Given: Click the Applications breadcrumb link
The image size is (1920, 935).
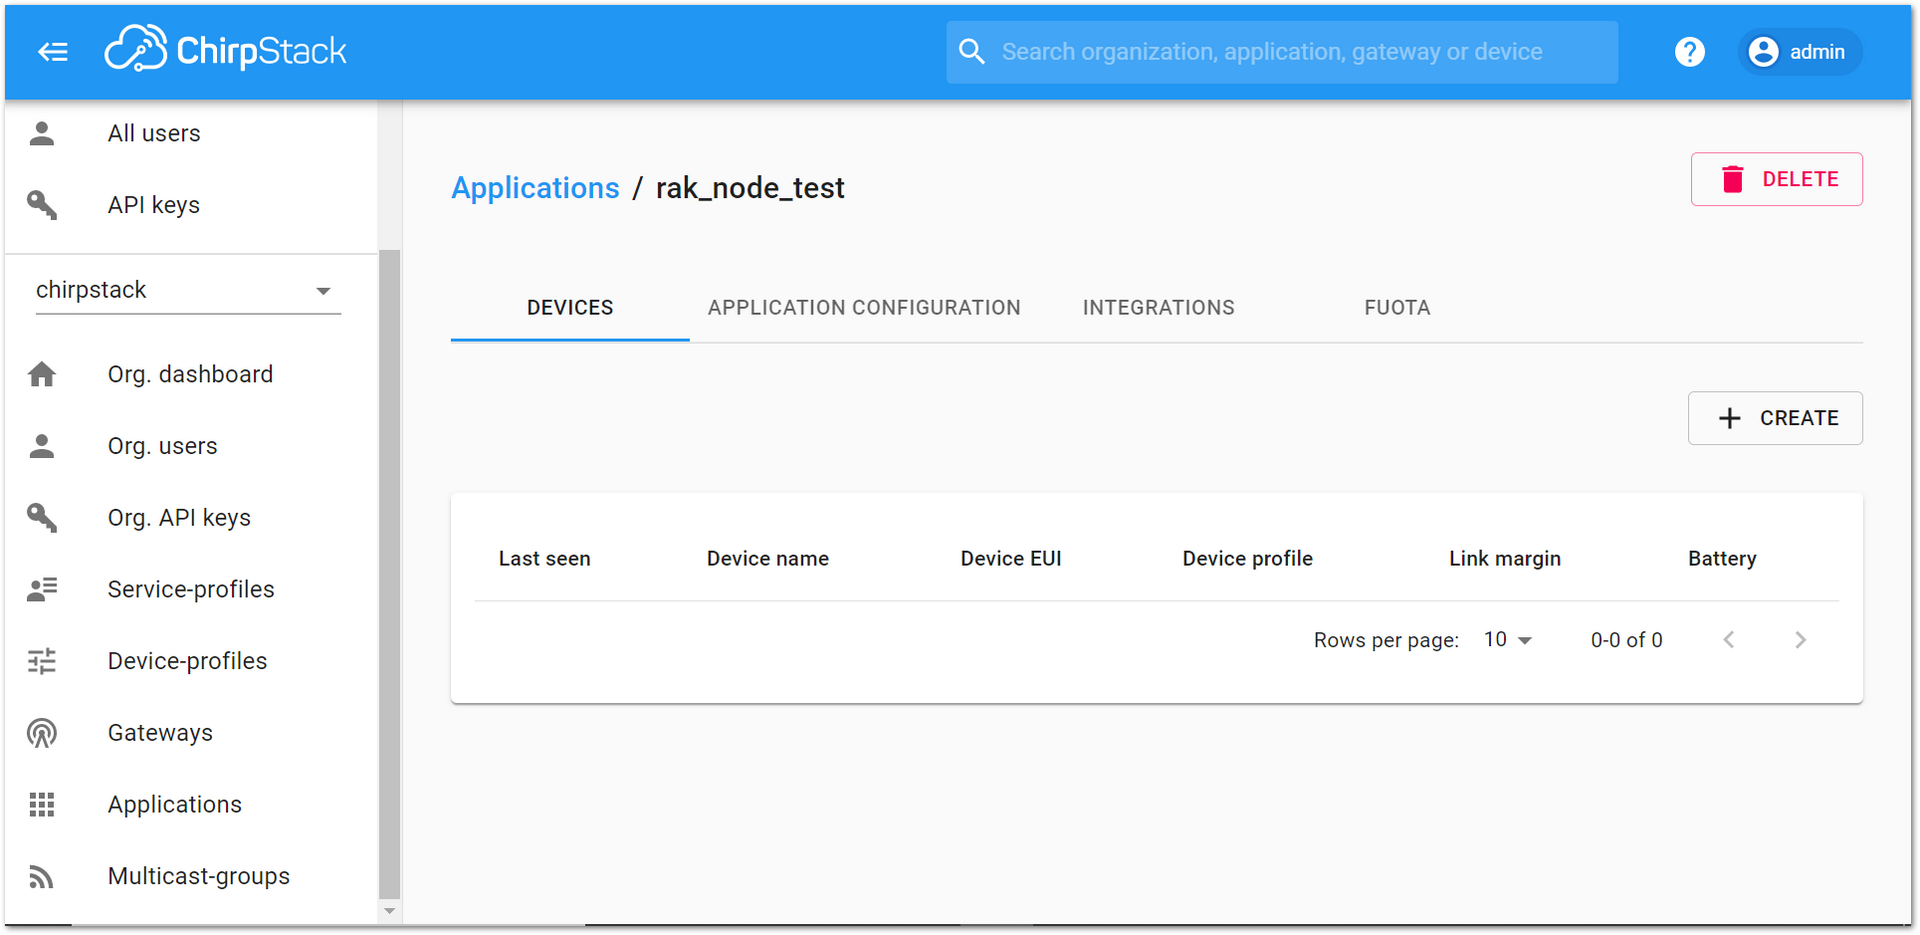Looking at the screenshot, I should (x=535, y=188).
